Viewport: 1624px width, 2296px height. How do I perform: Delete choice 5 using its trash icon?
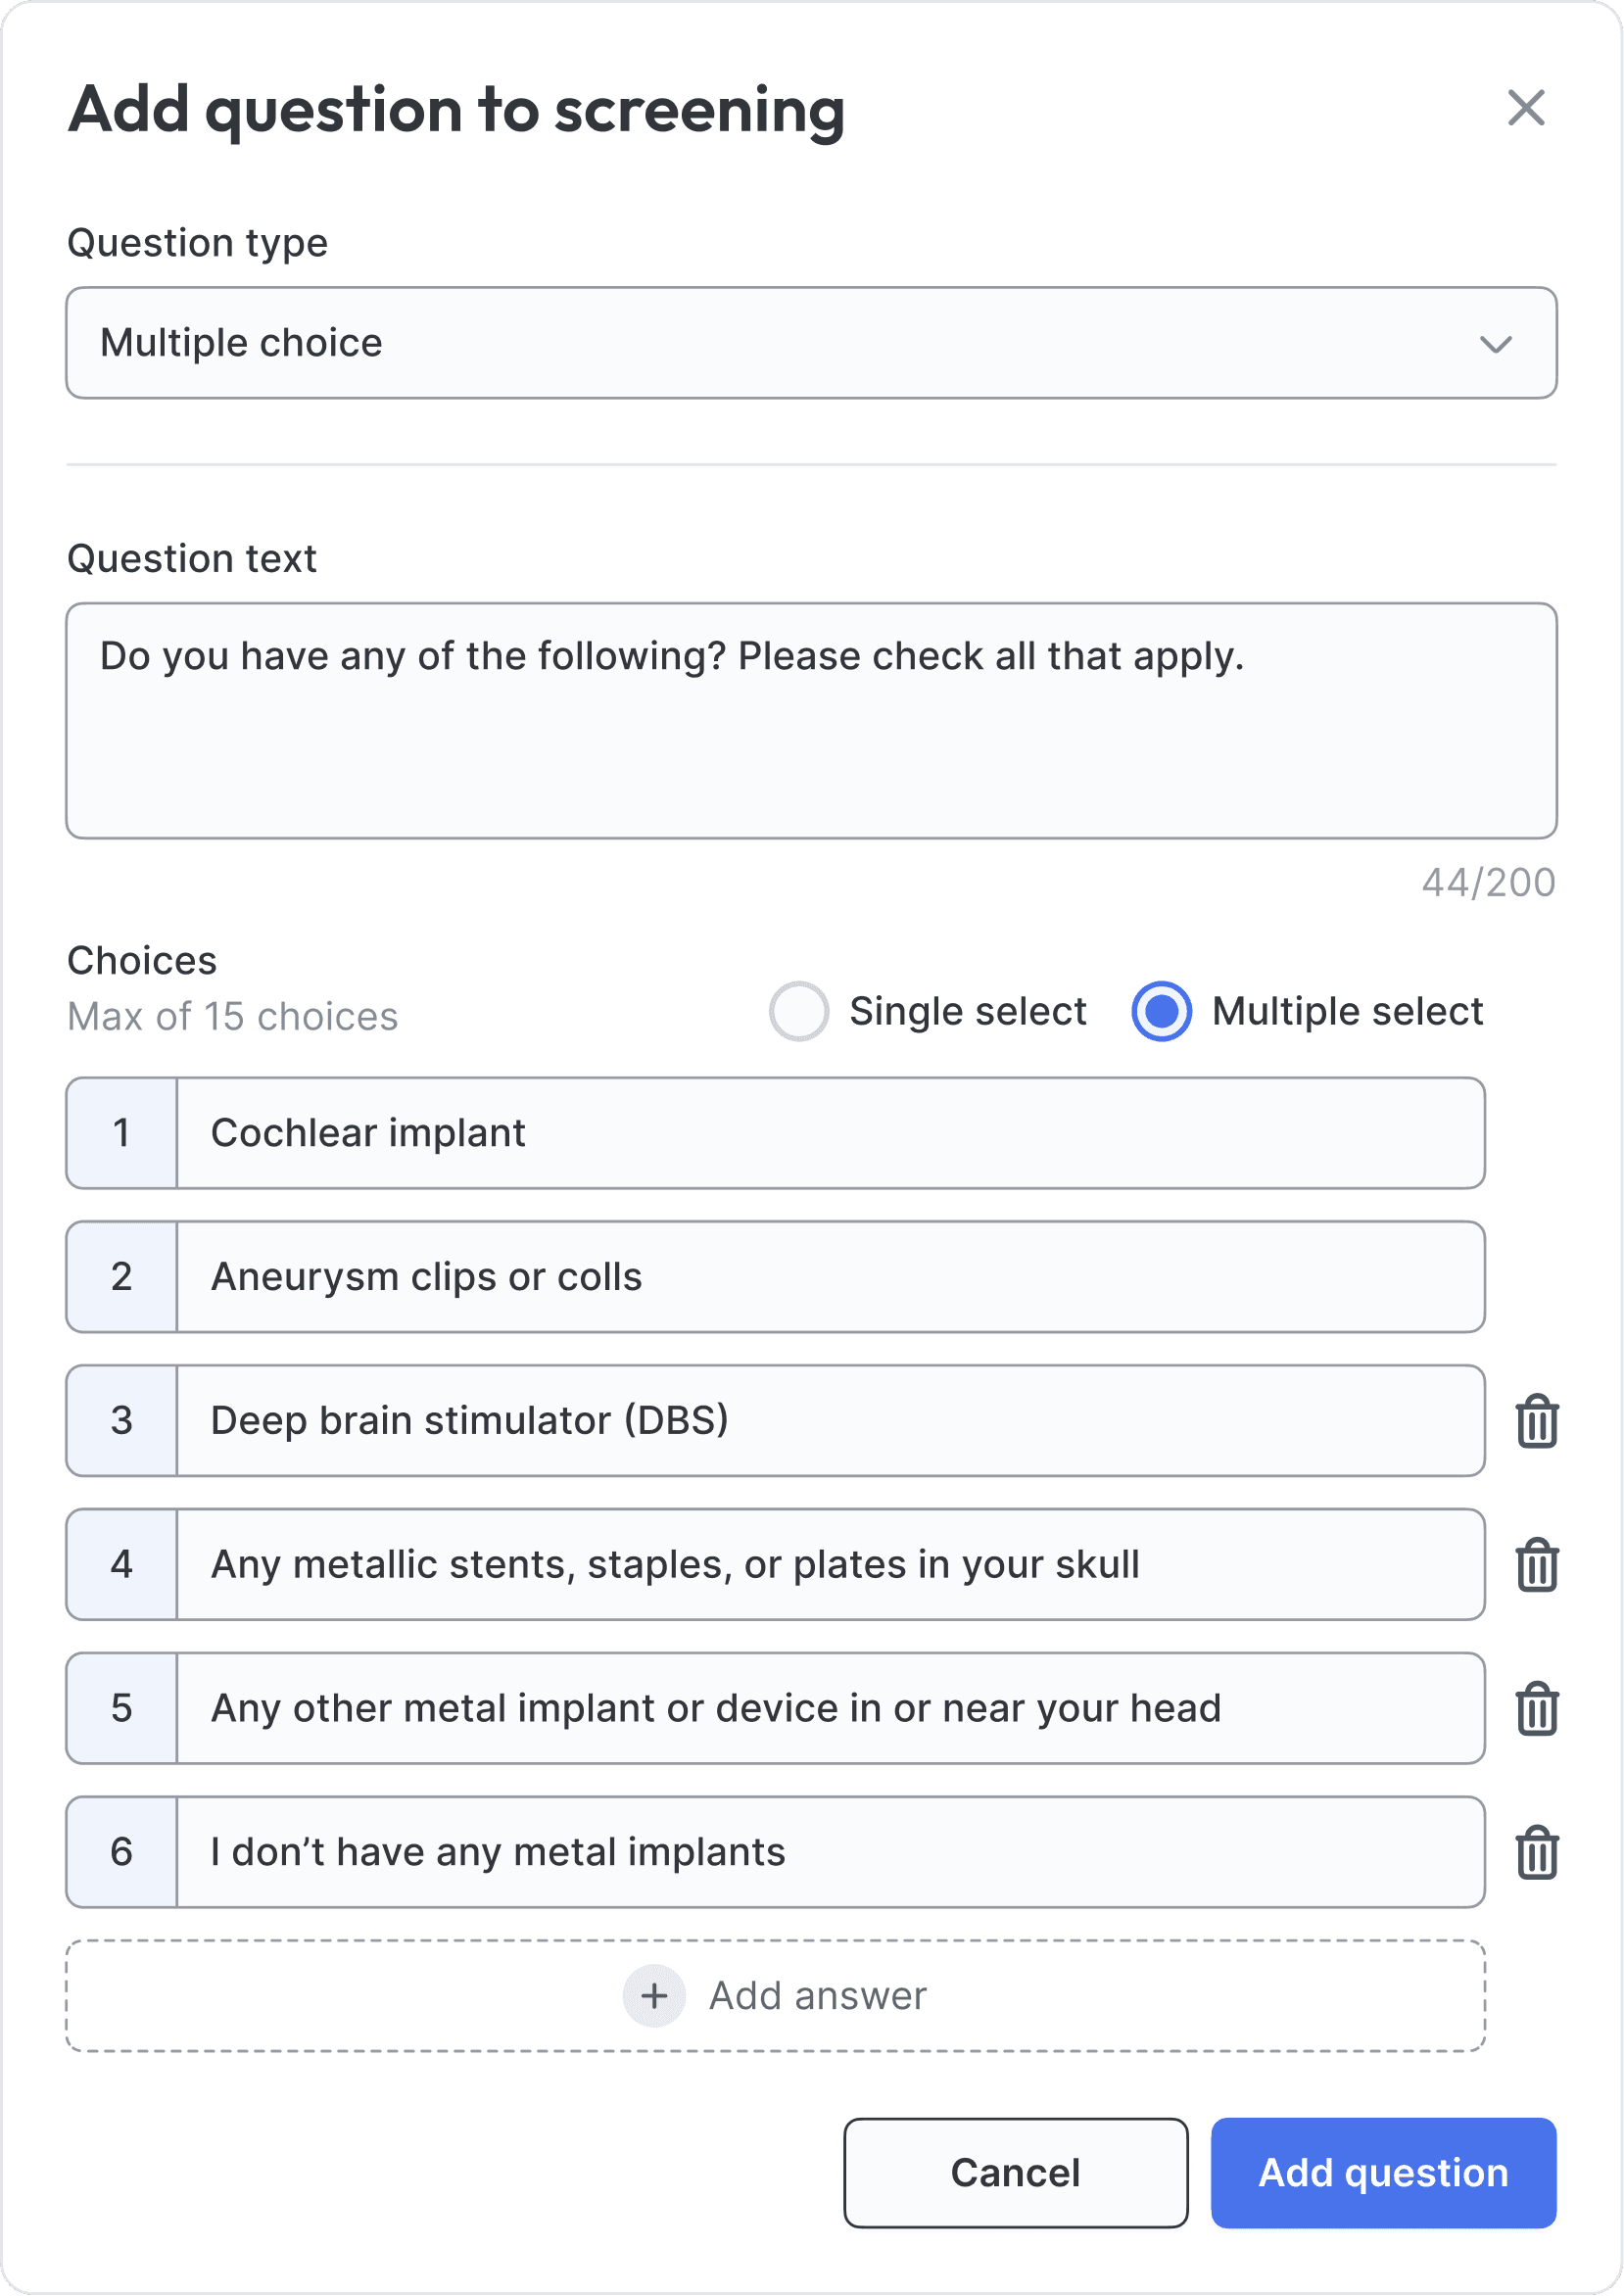coord(1536,1709)
